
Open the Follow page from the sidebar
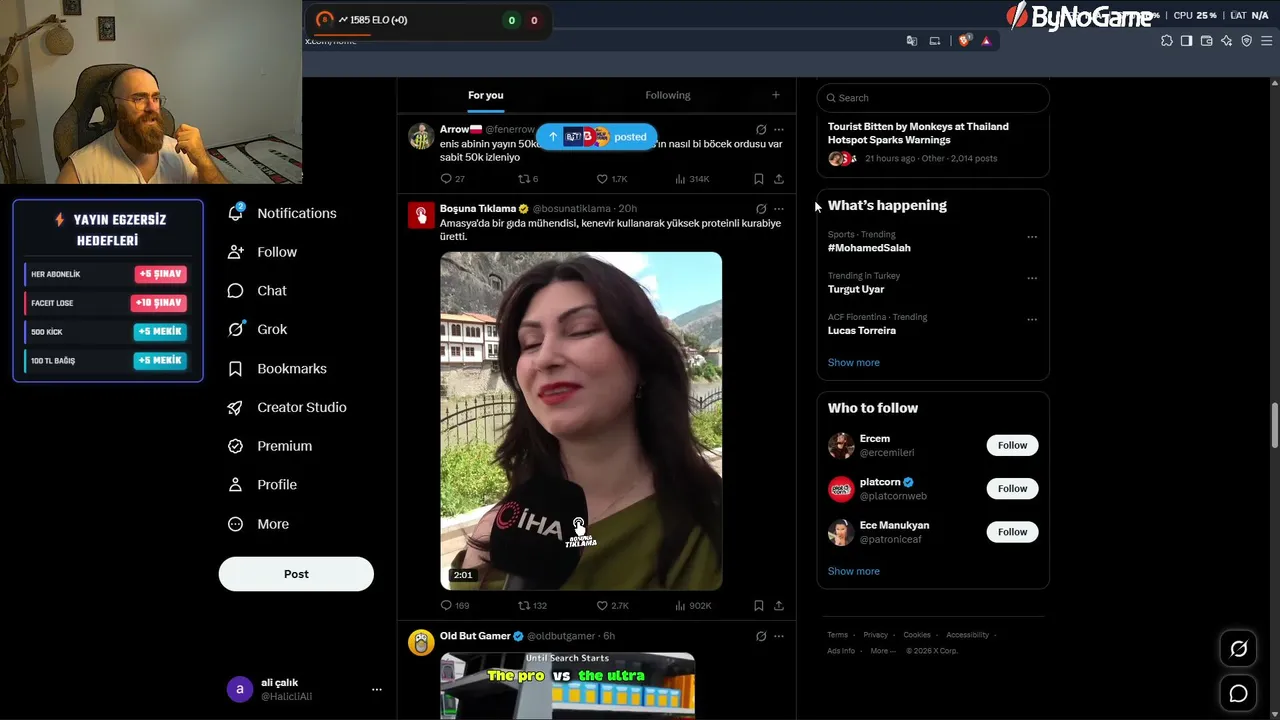262,252
